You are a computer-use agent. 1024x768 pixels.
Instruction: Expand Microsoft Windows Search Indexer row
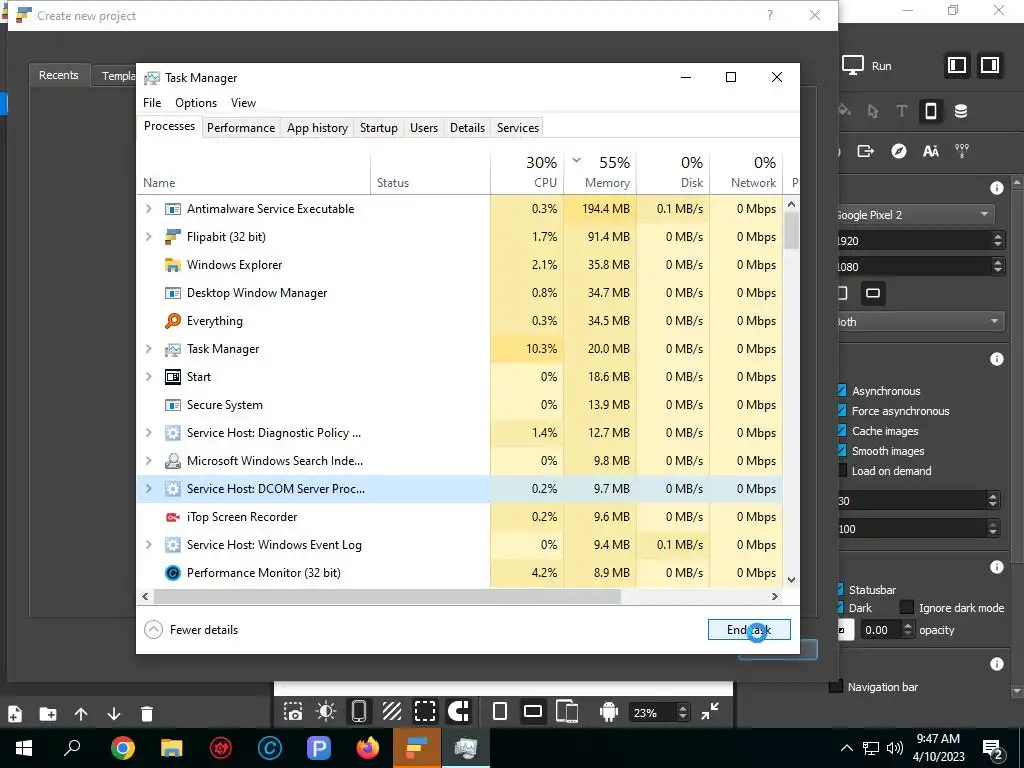click(x=148, y=460)
